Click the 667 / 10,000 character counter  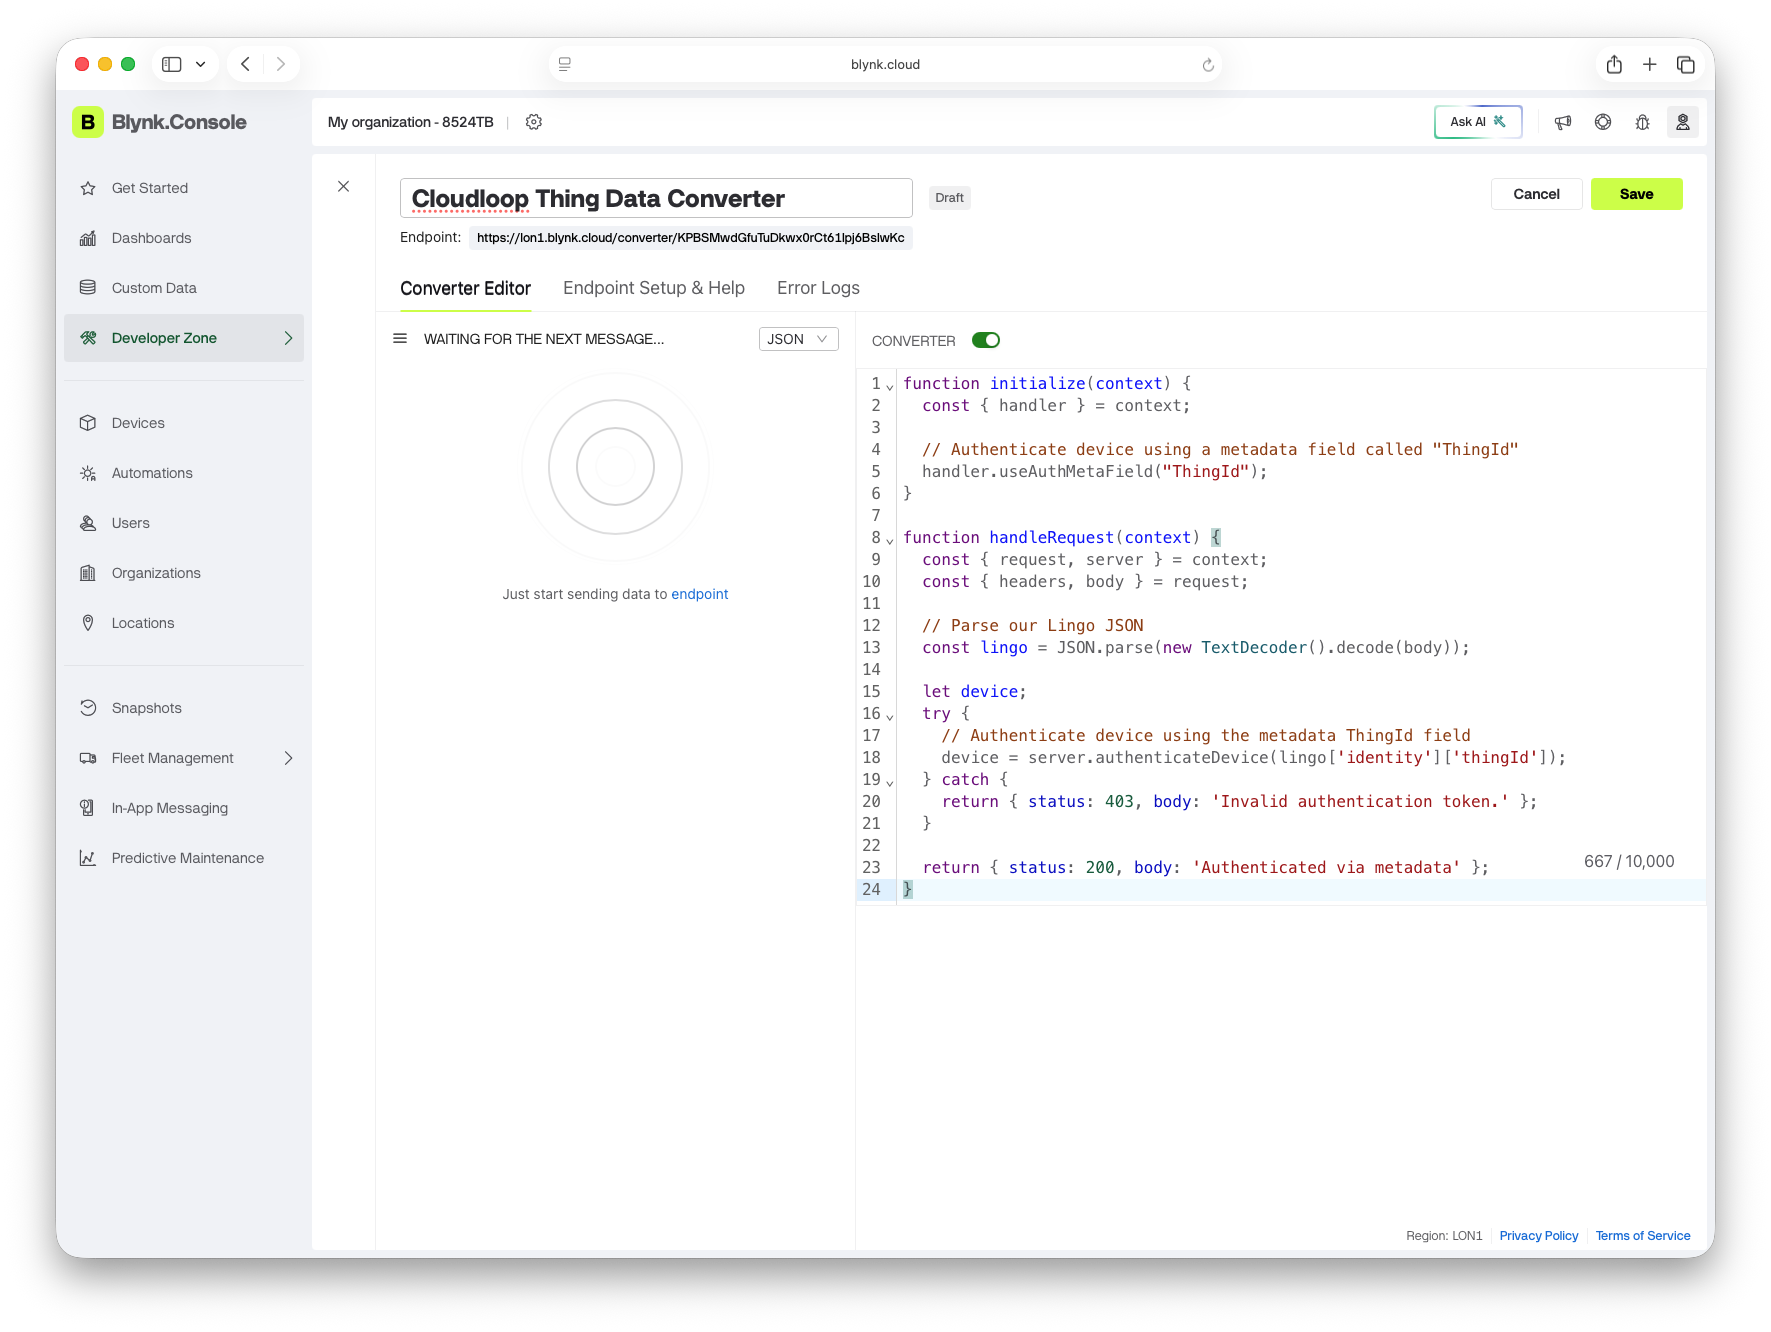(x=1629, y=862)
